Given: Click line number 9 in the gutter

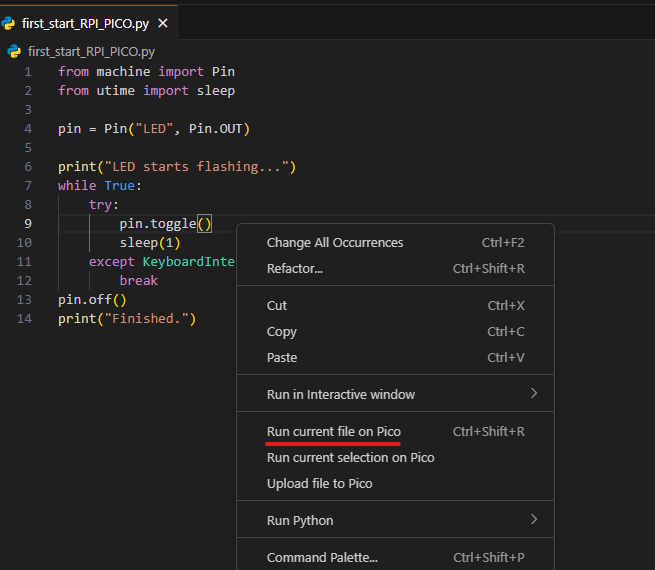Looking at the screenshot, I should click(28, 224).
